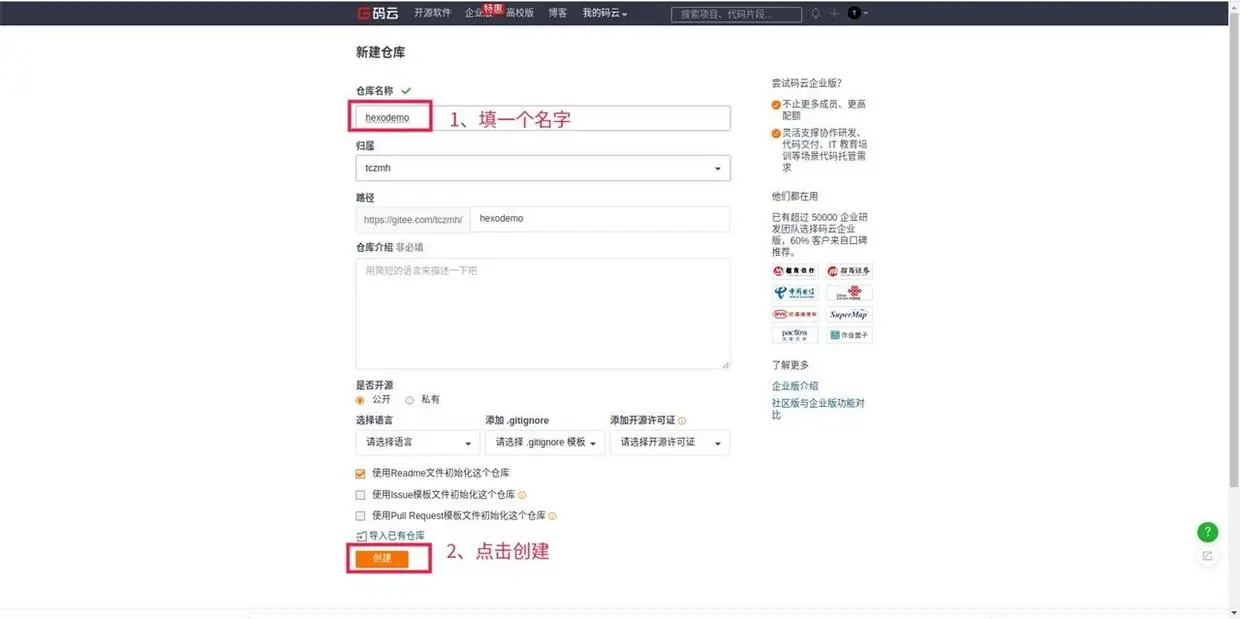Click the 码云 Gitee logo

[x=376, y=13]
